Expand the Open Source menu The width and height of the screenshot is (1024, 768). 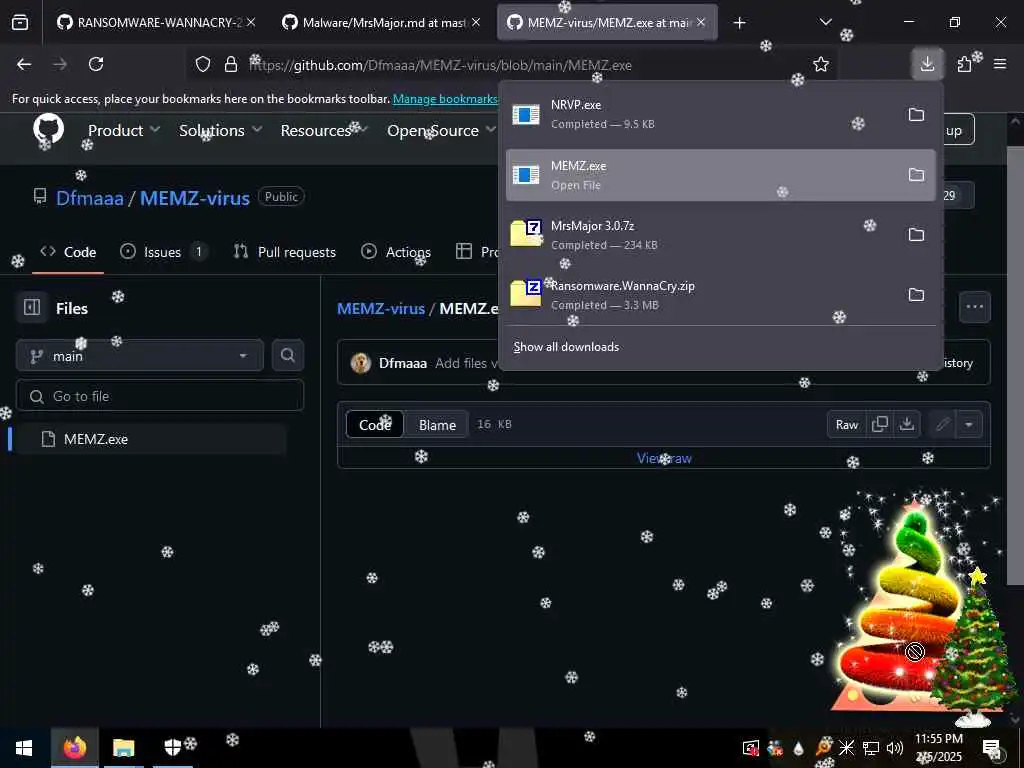click(442, 131)
